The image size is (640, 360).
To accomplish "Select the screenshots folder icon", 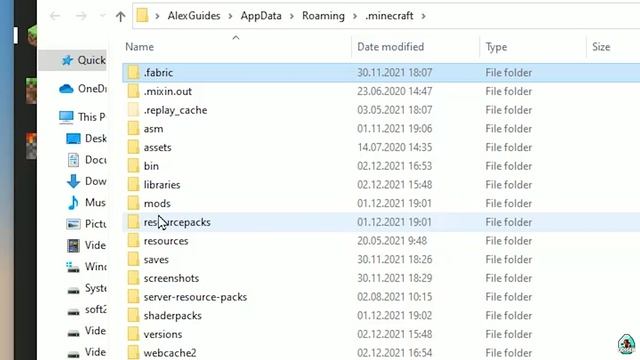I will click(133, 278).
